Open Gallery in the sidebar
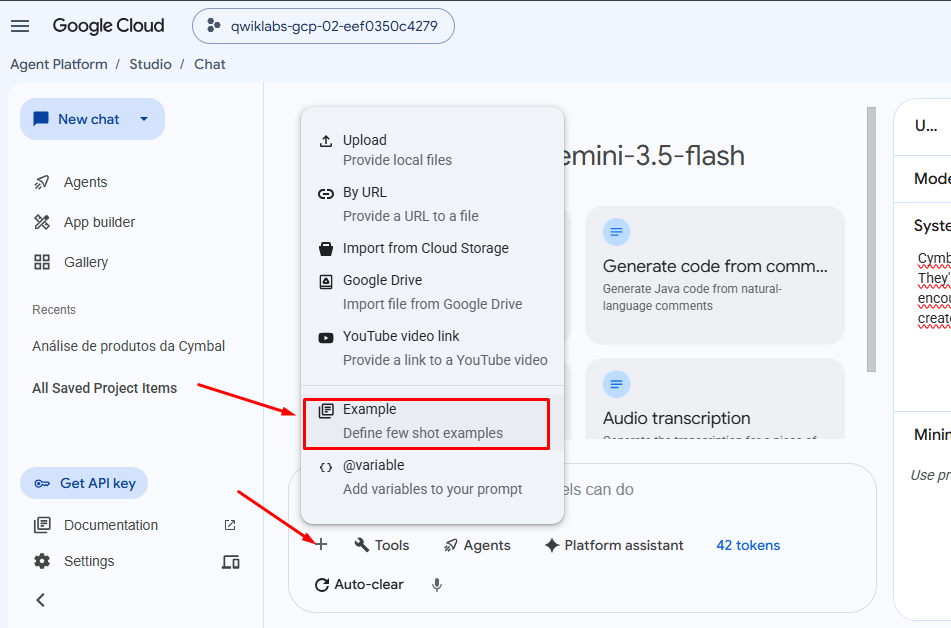This screenshot has height=628, width=951. [x=86, y=262]
